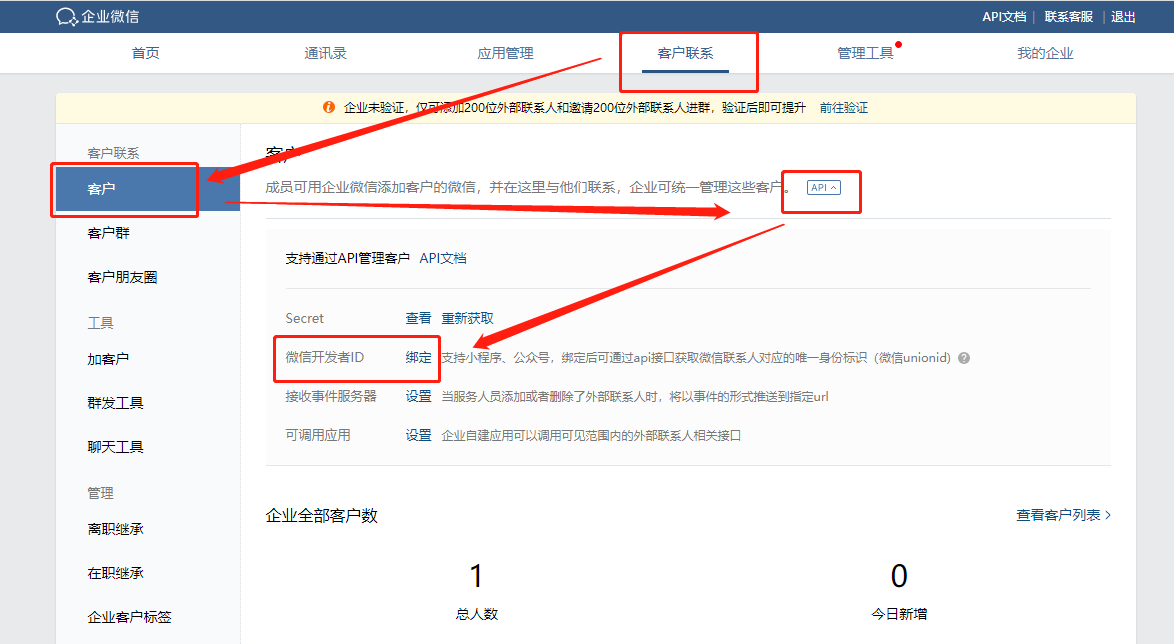Select 客户 in the sidebar

[x=147, y=189]
